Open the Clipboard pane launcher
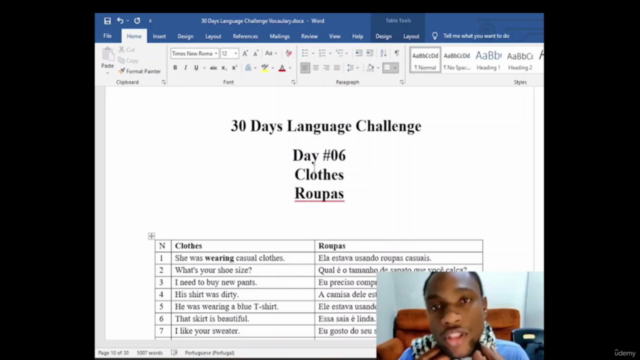640x360 pixels. click(x=164, y=82)
